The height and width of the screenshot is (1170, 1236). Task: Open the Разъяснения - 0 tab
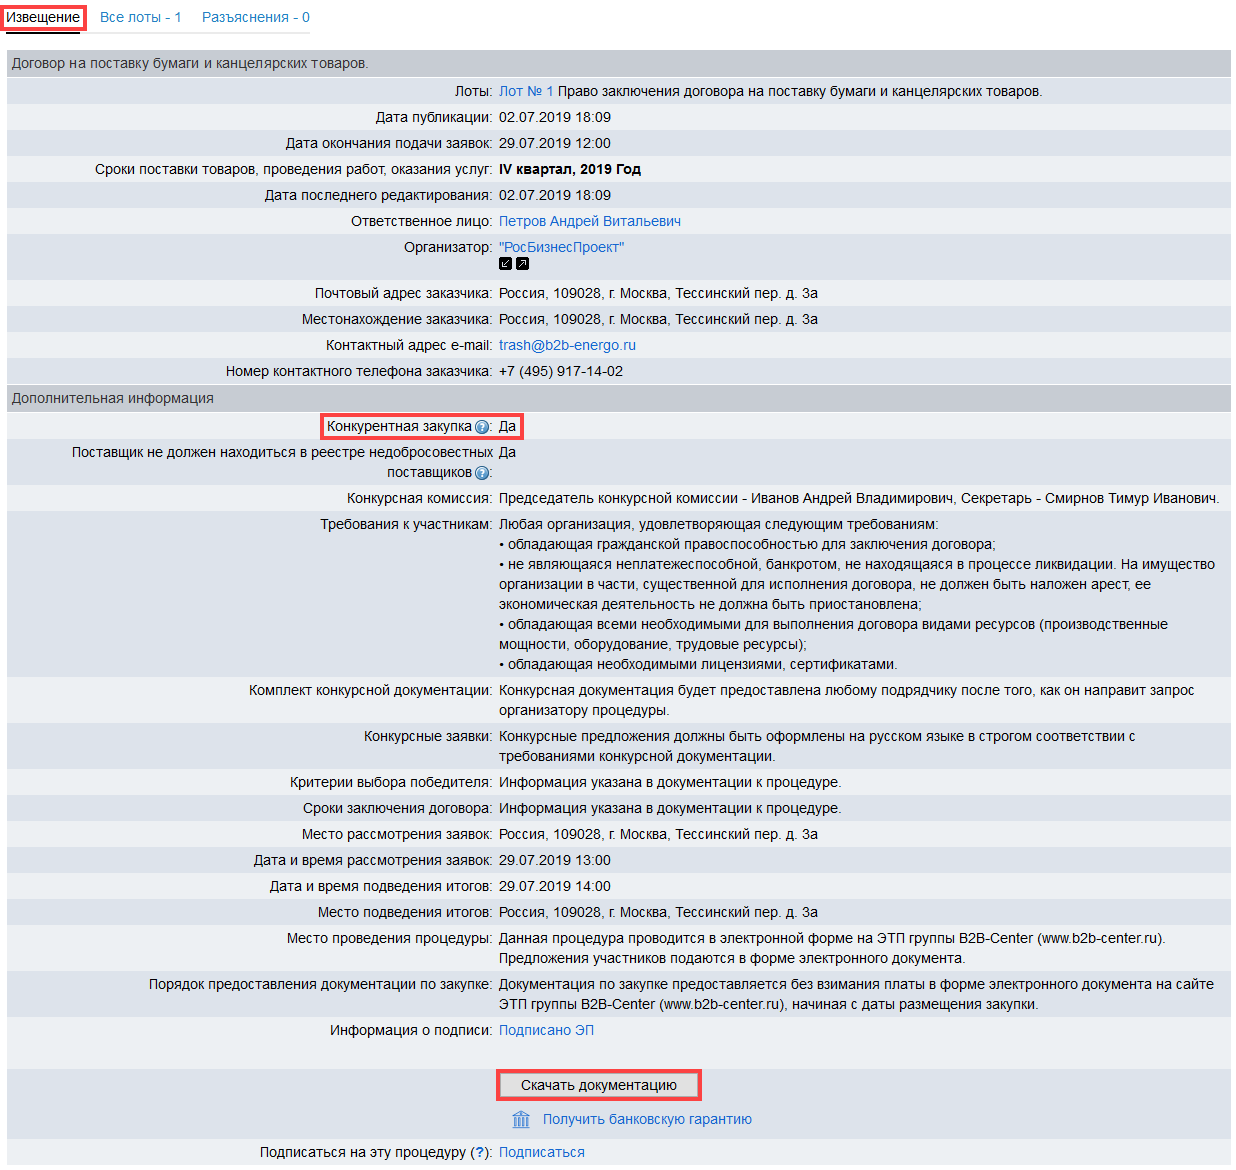(255, 17)
